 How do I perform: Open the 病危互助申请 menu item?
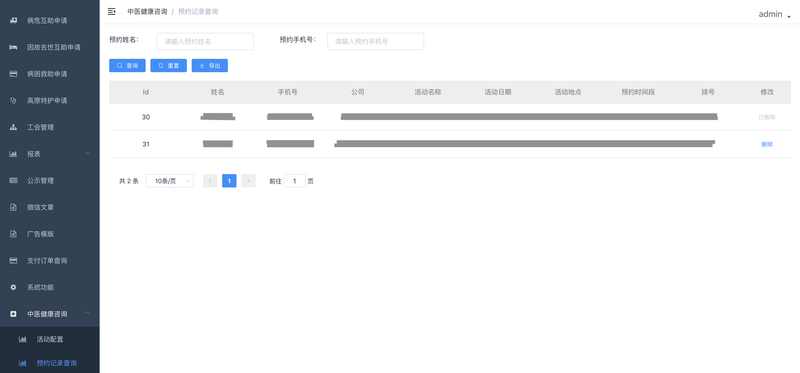pyautogui.click(x=49, y=21)
